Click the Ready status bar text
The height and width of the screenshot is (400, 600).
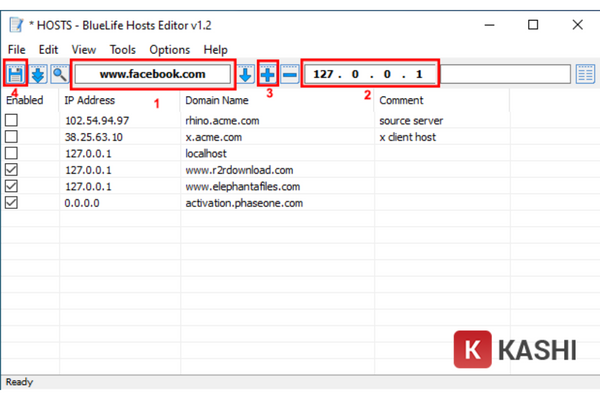(x=20, y=382)
